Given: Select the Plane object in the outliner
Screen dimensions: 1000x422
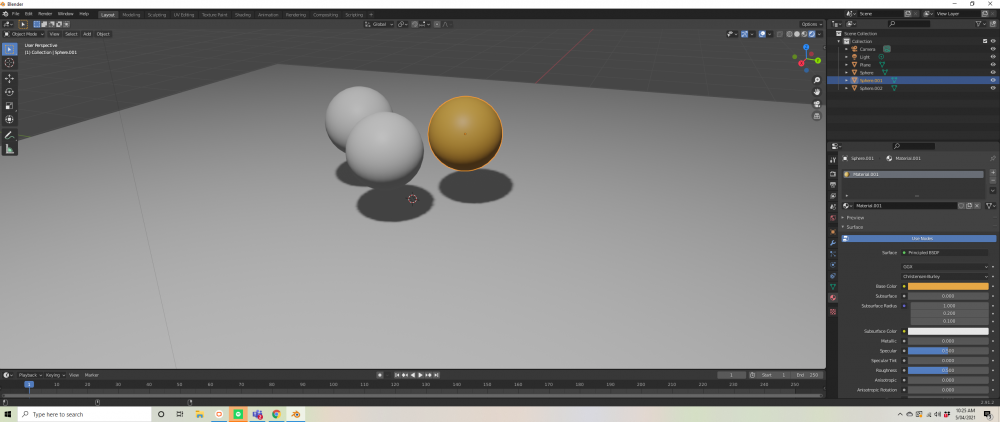Looking at the screenshot, I should coord(866,64).
